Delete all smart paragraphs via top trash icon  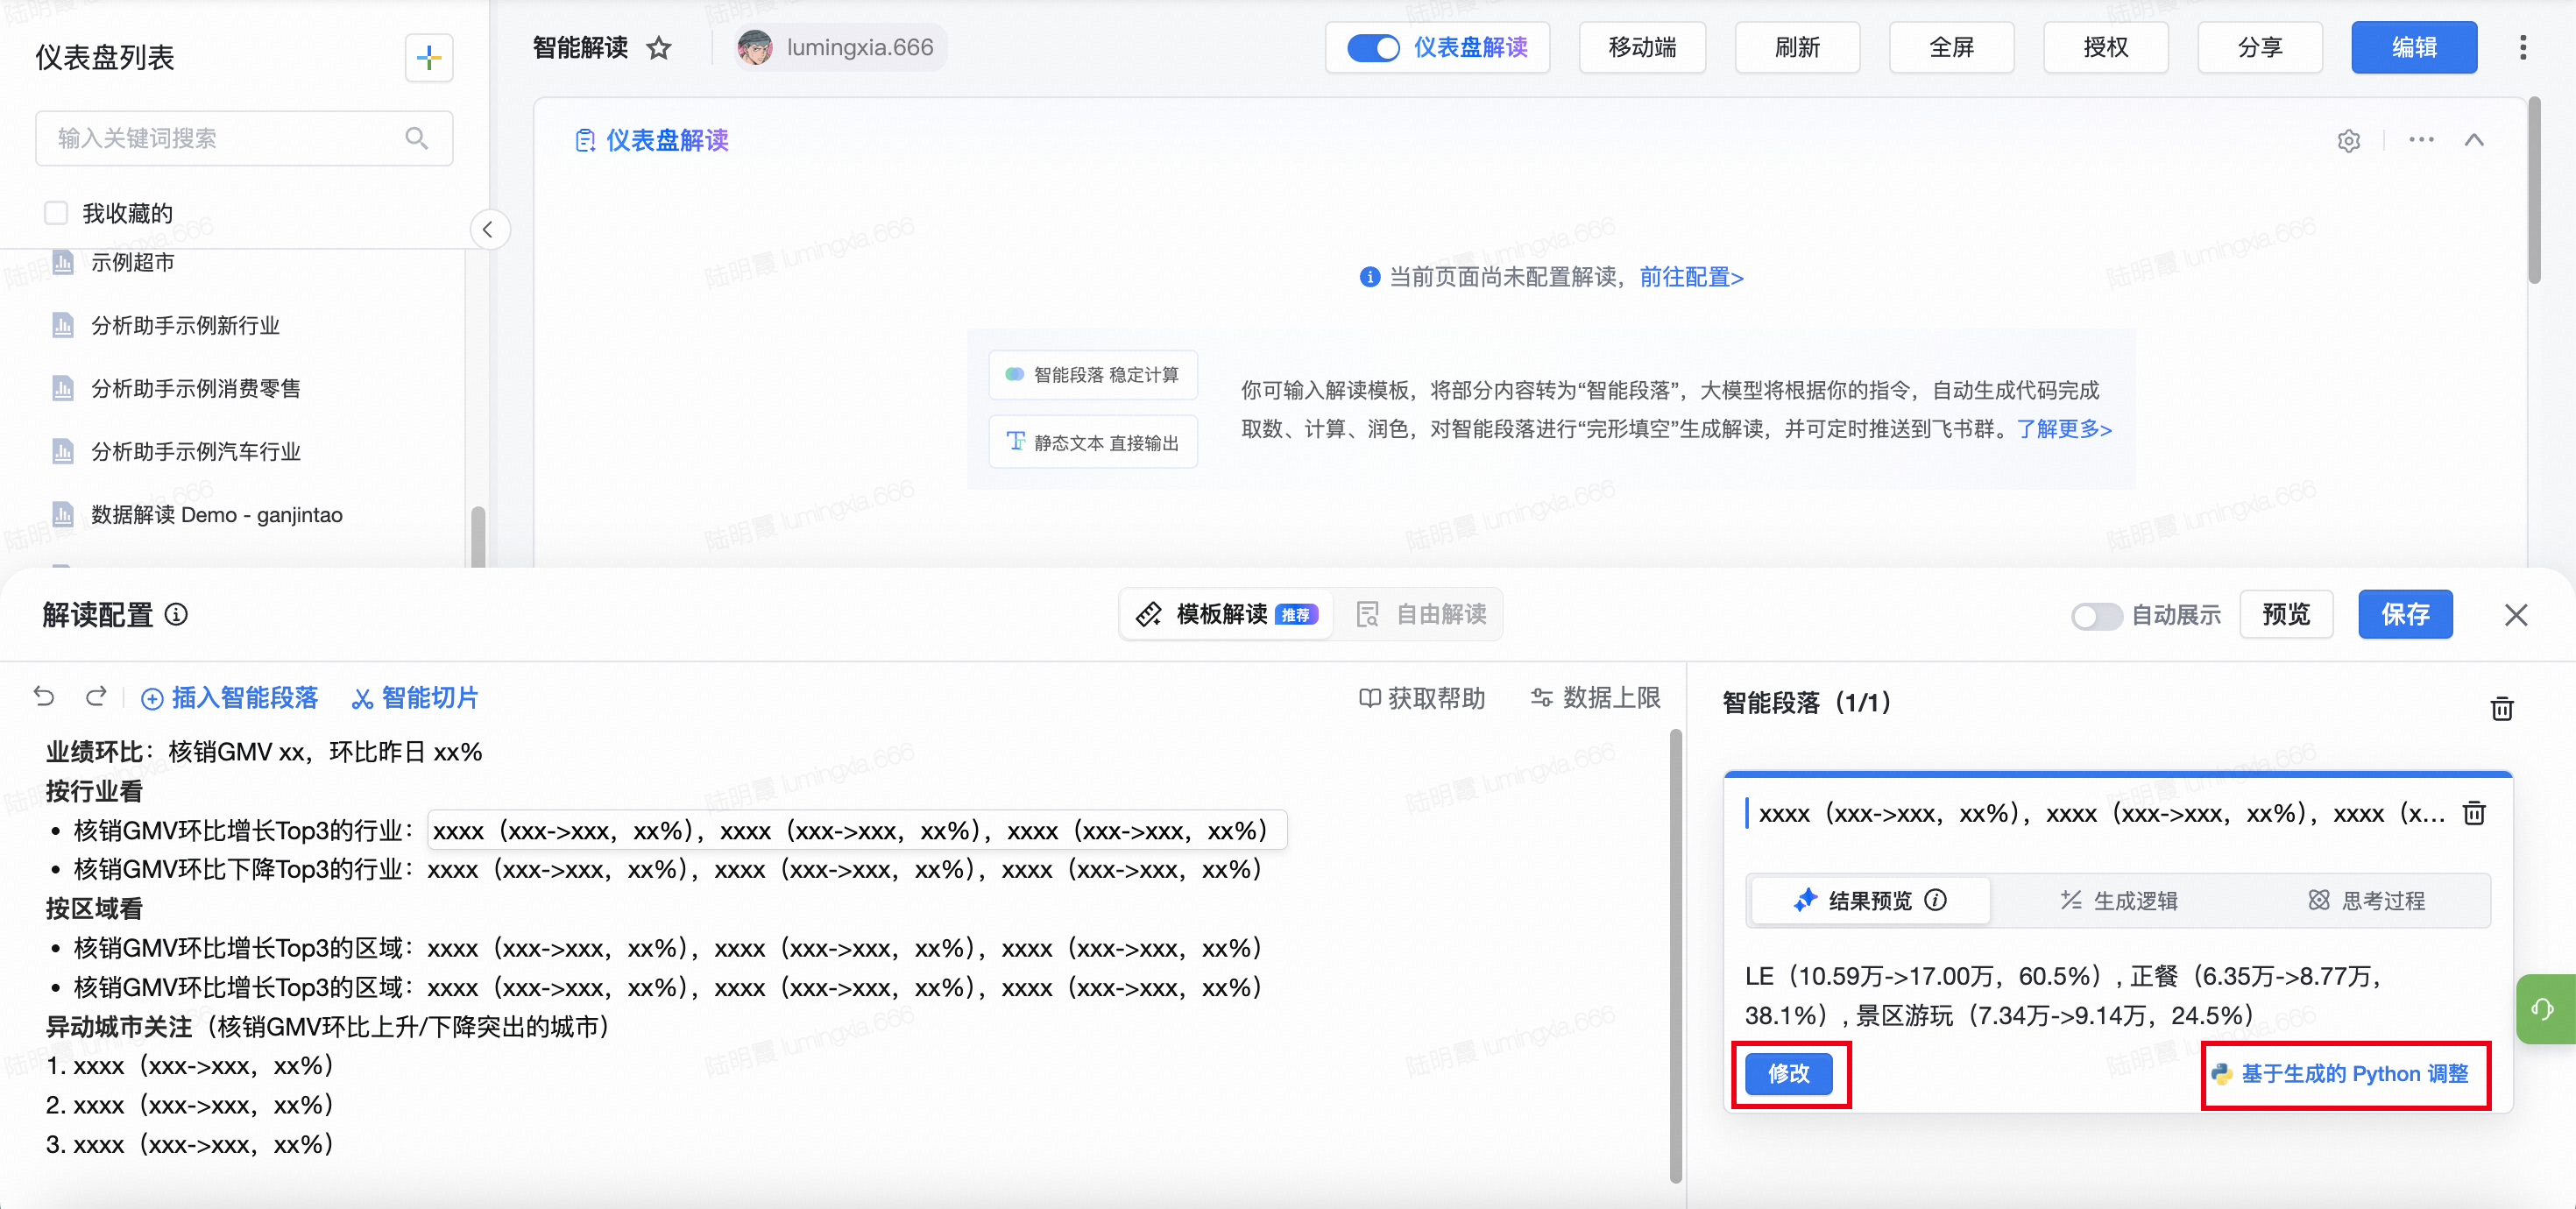click(x=2501, y=708)
